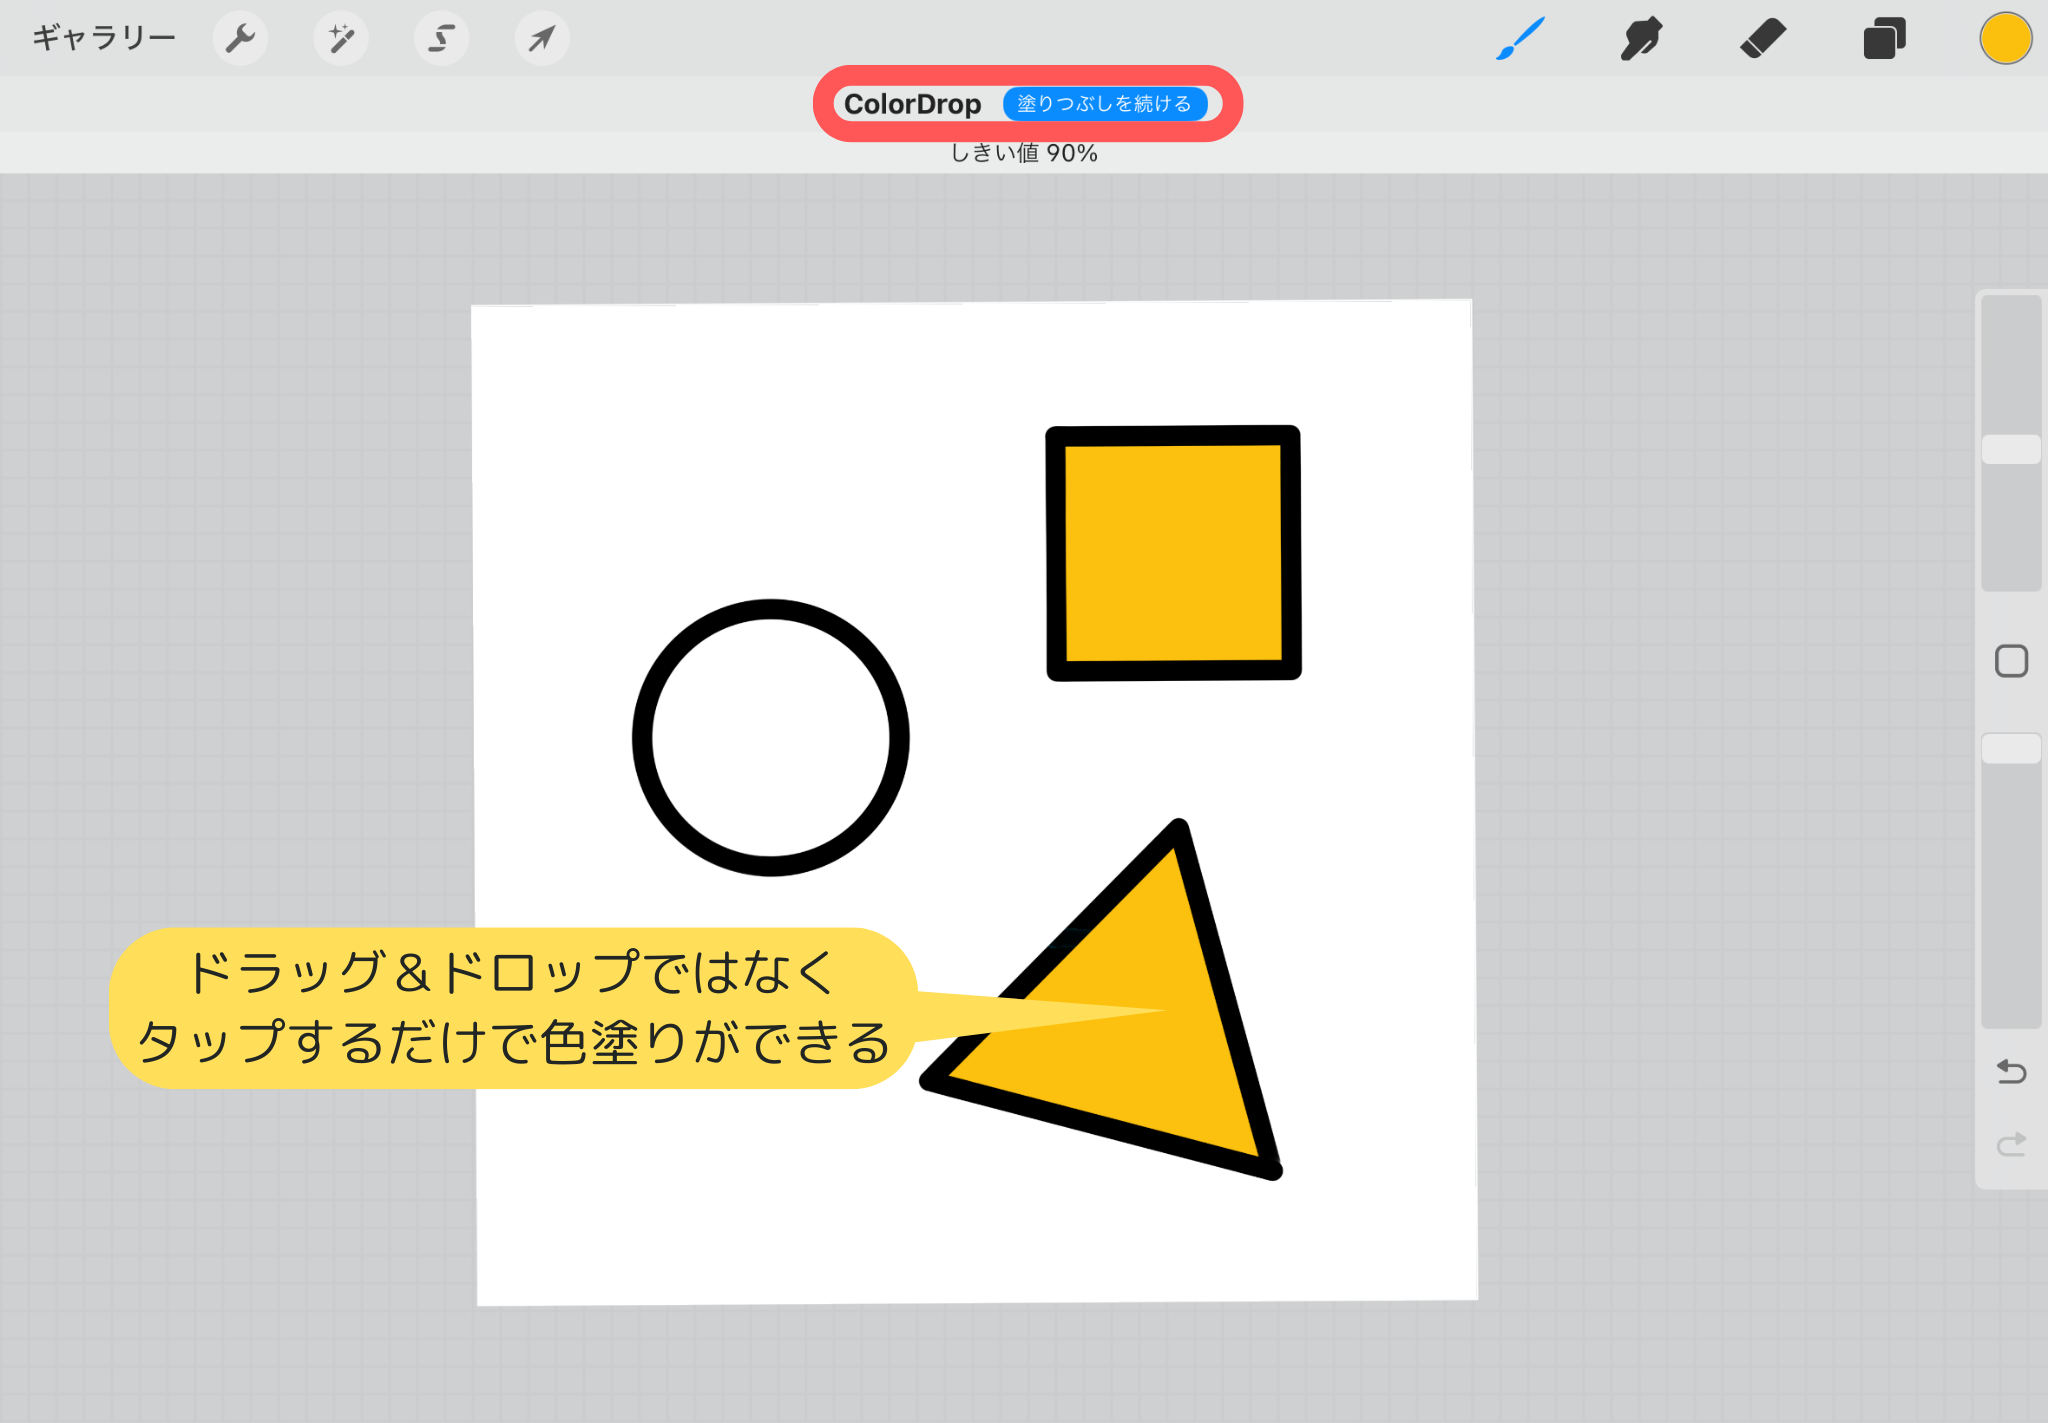Tap inside the empty circle to fill
This screenshot has height=1423, width=2048.
(770, 738)
